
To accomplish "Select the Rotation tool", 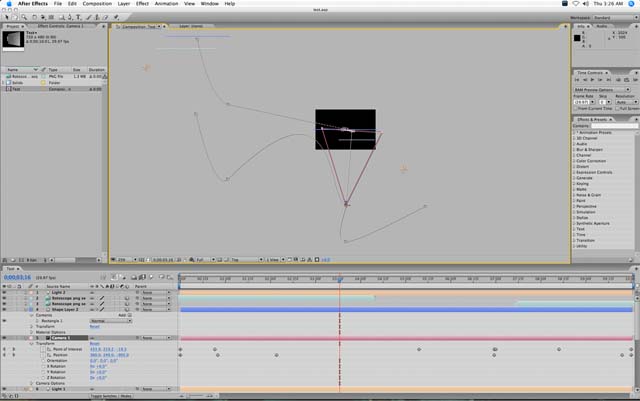I will (34, 17).
